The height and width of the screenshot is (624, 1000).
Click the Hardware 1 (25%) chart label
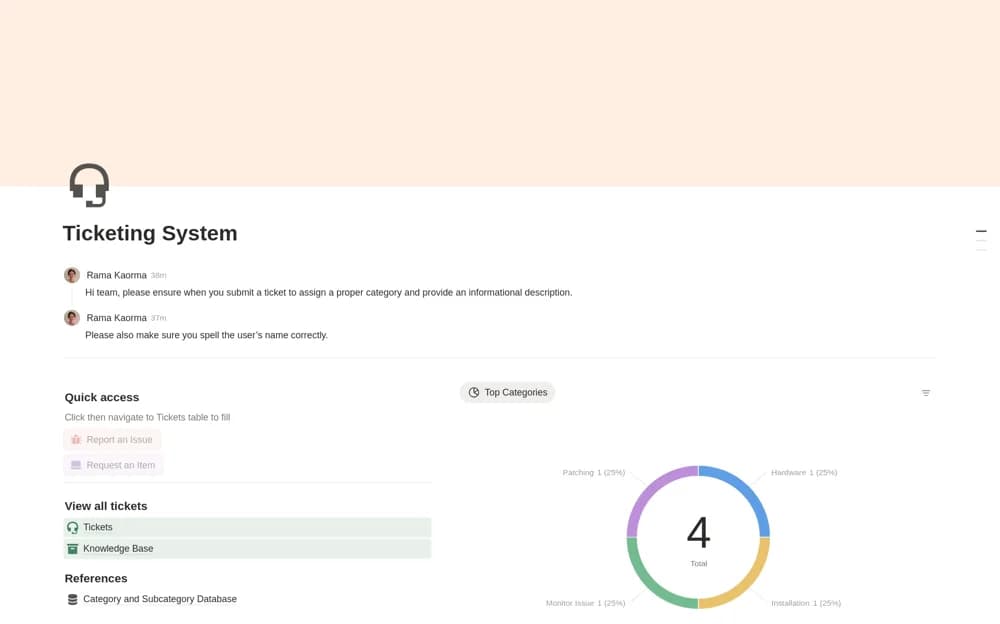pos(804,473)
